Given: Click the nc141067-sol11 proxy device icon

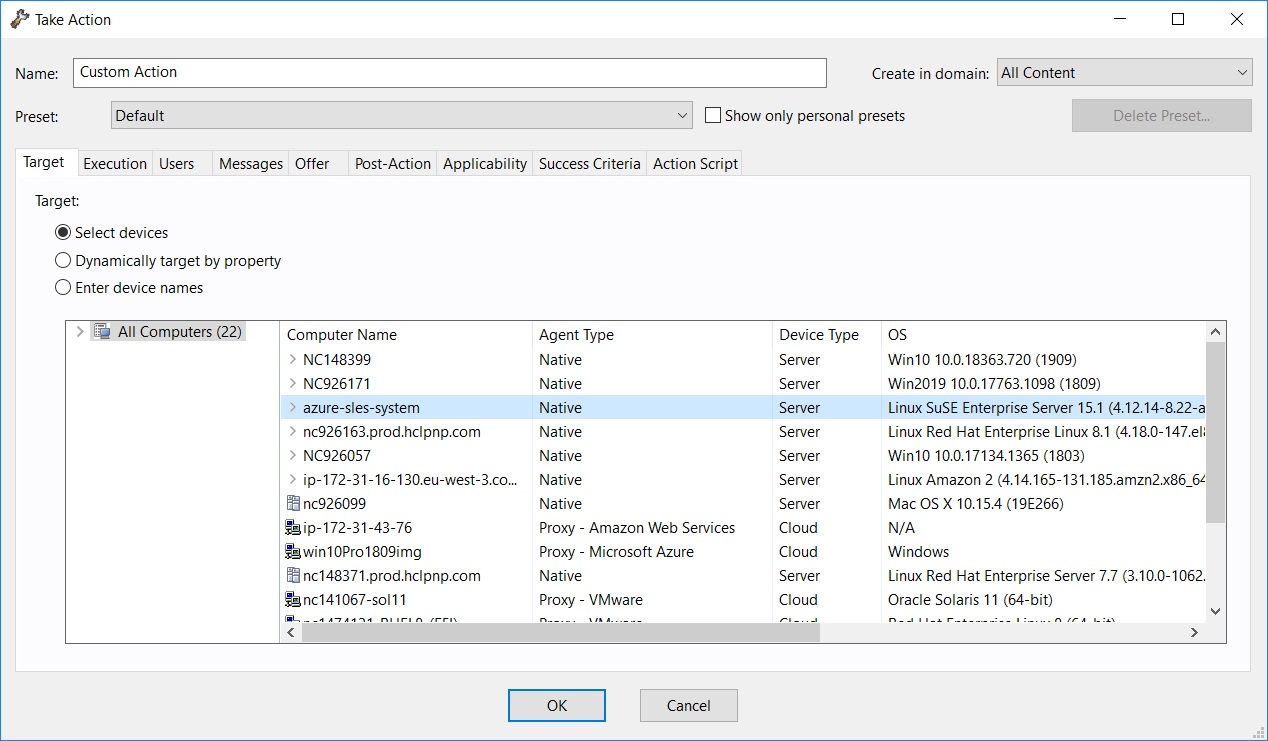Looking at the screenshot, I should pyautogui.click(x=293, y=600).
